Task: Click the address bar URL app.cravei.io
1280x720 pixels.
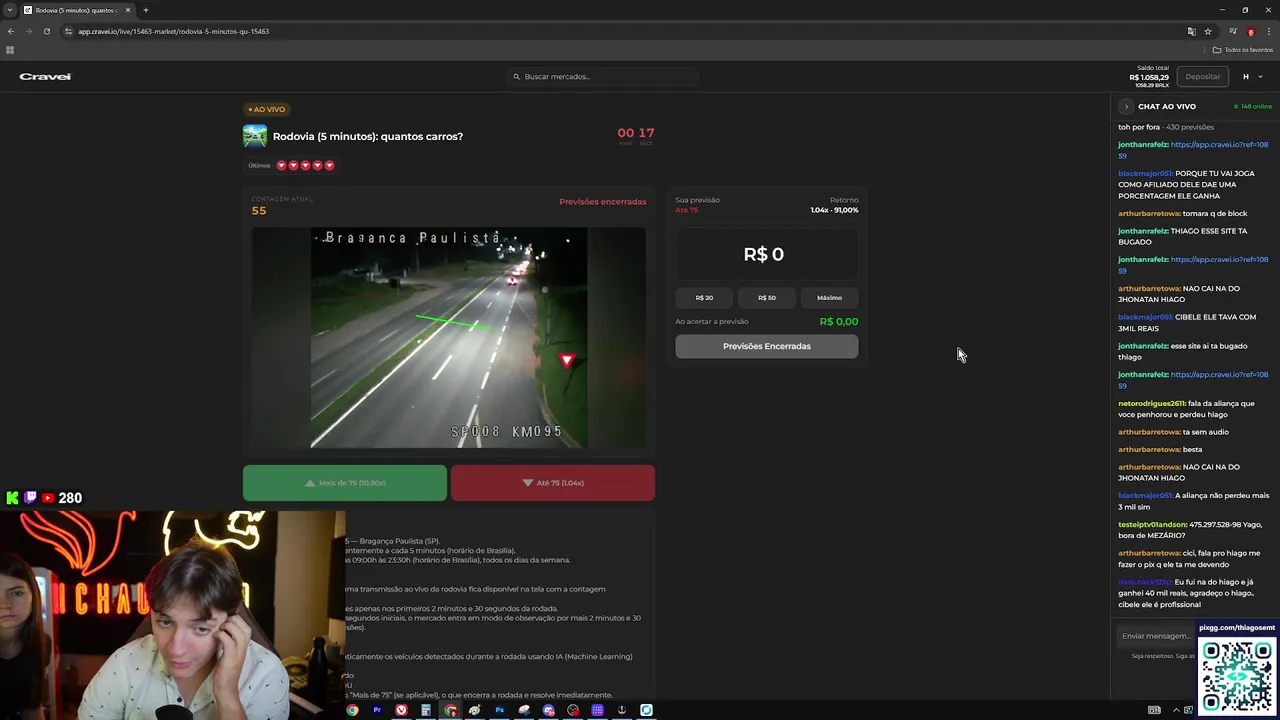Action: [x=173, y=31]
